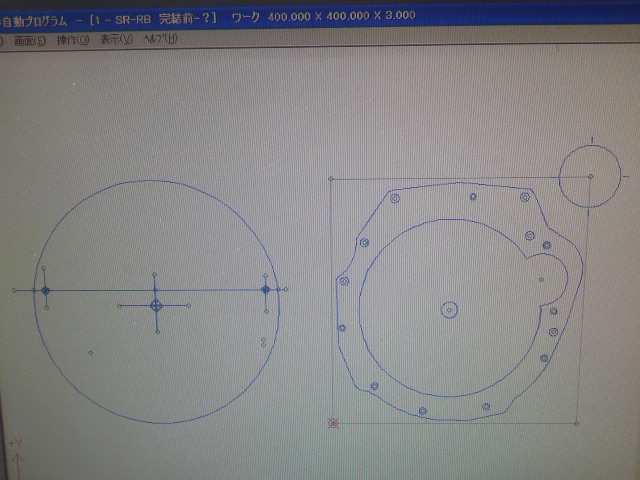Click the red origin marker at the work sheet corner
This screenshot has height=480, width=640.
333,424
